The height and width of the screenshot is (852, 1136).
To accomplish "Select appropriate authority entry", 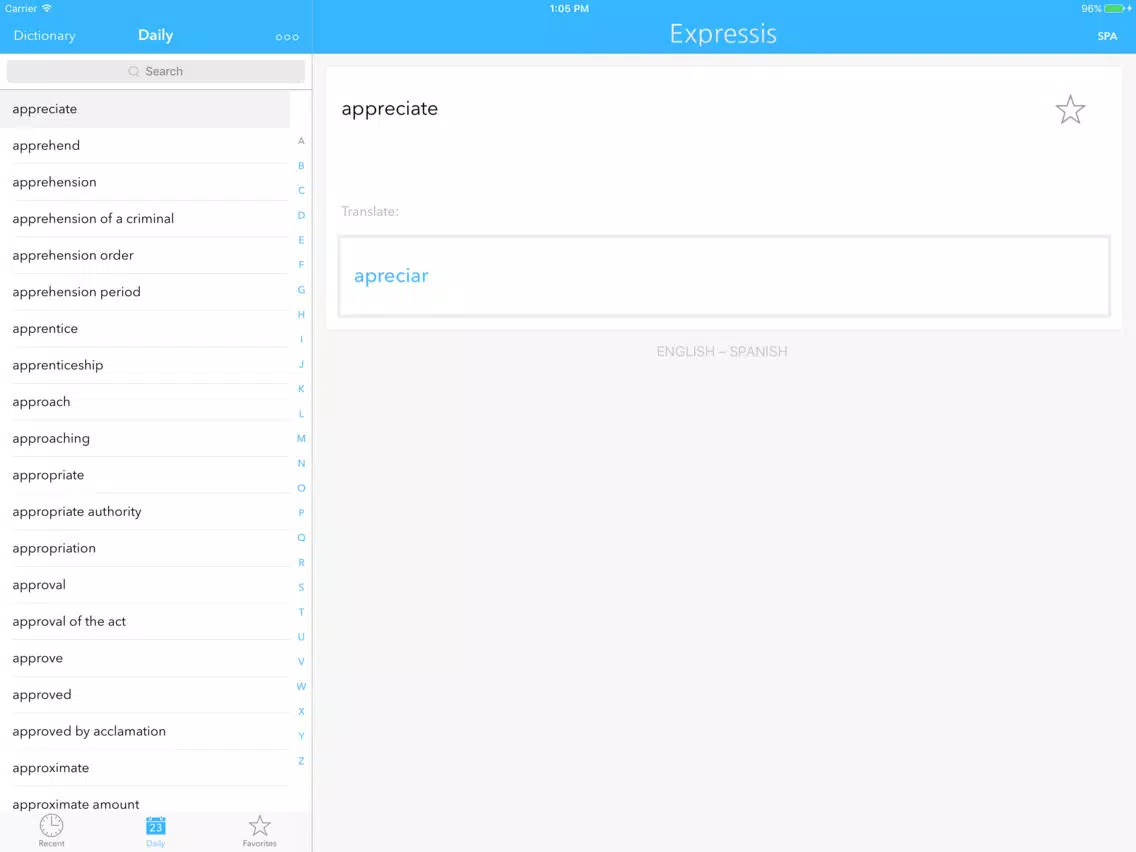I will click(145, 511).
